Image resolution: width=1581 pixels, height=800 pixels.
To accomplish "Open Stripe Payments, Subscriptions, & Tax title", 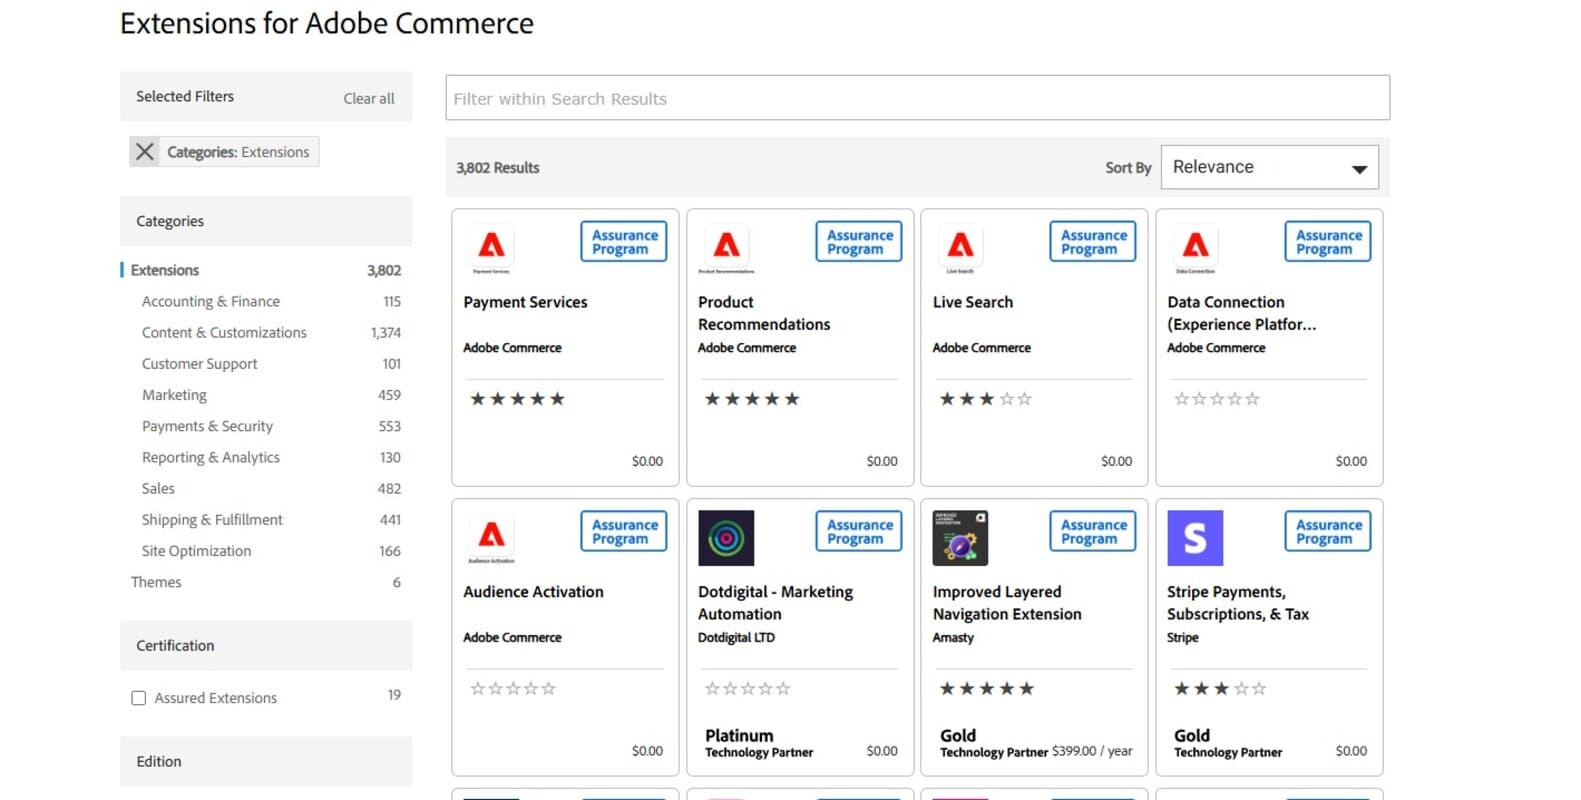I will point(1238,603).
